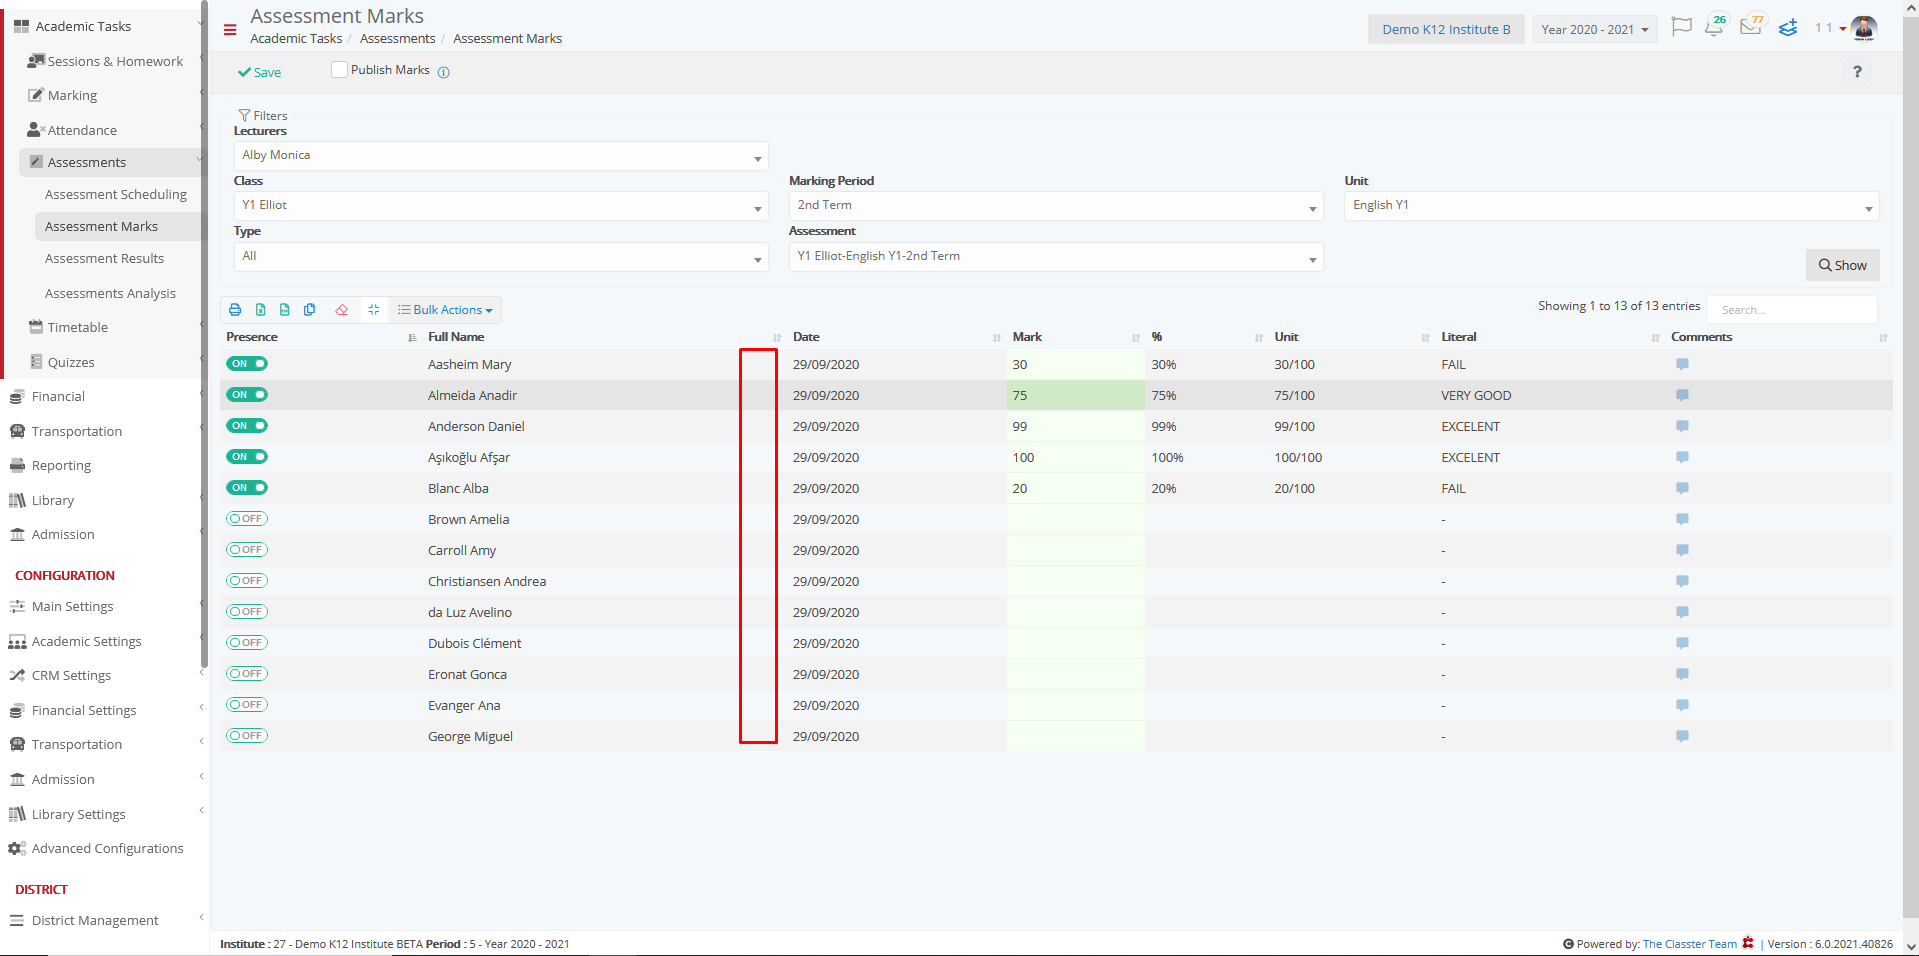Tick the Publish Marks checkbox
The image size is (1919, 956).
pos(339,70)
